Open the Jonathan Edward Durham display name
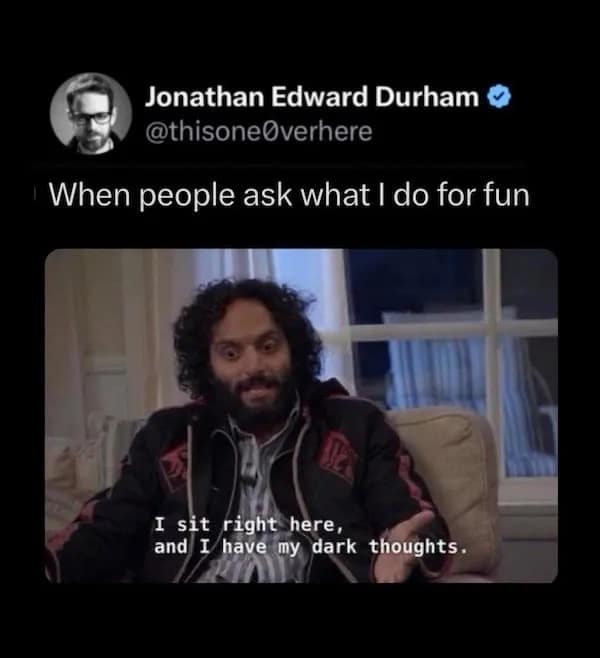The width and height of the screenshot is (600, 658). point(312,97)
